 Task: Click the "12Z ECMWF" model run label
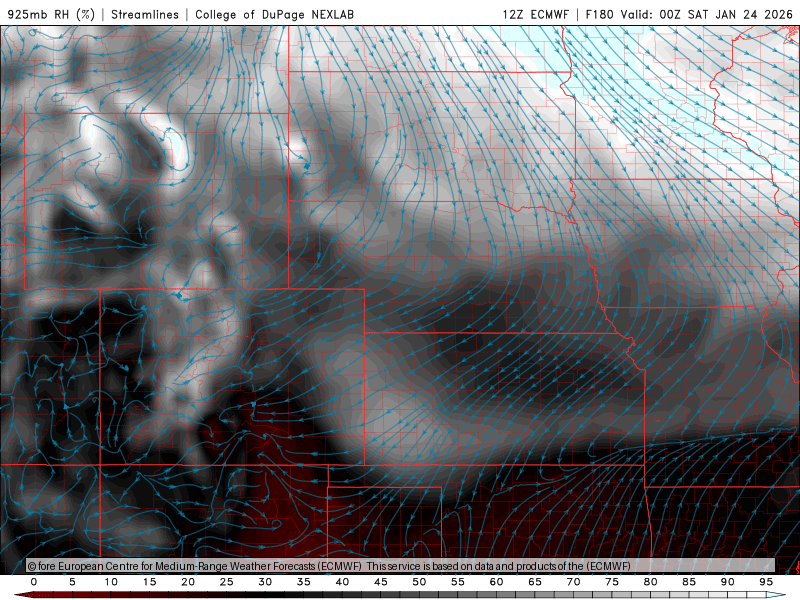pyautogui.click(x=535, y=14)
